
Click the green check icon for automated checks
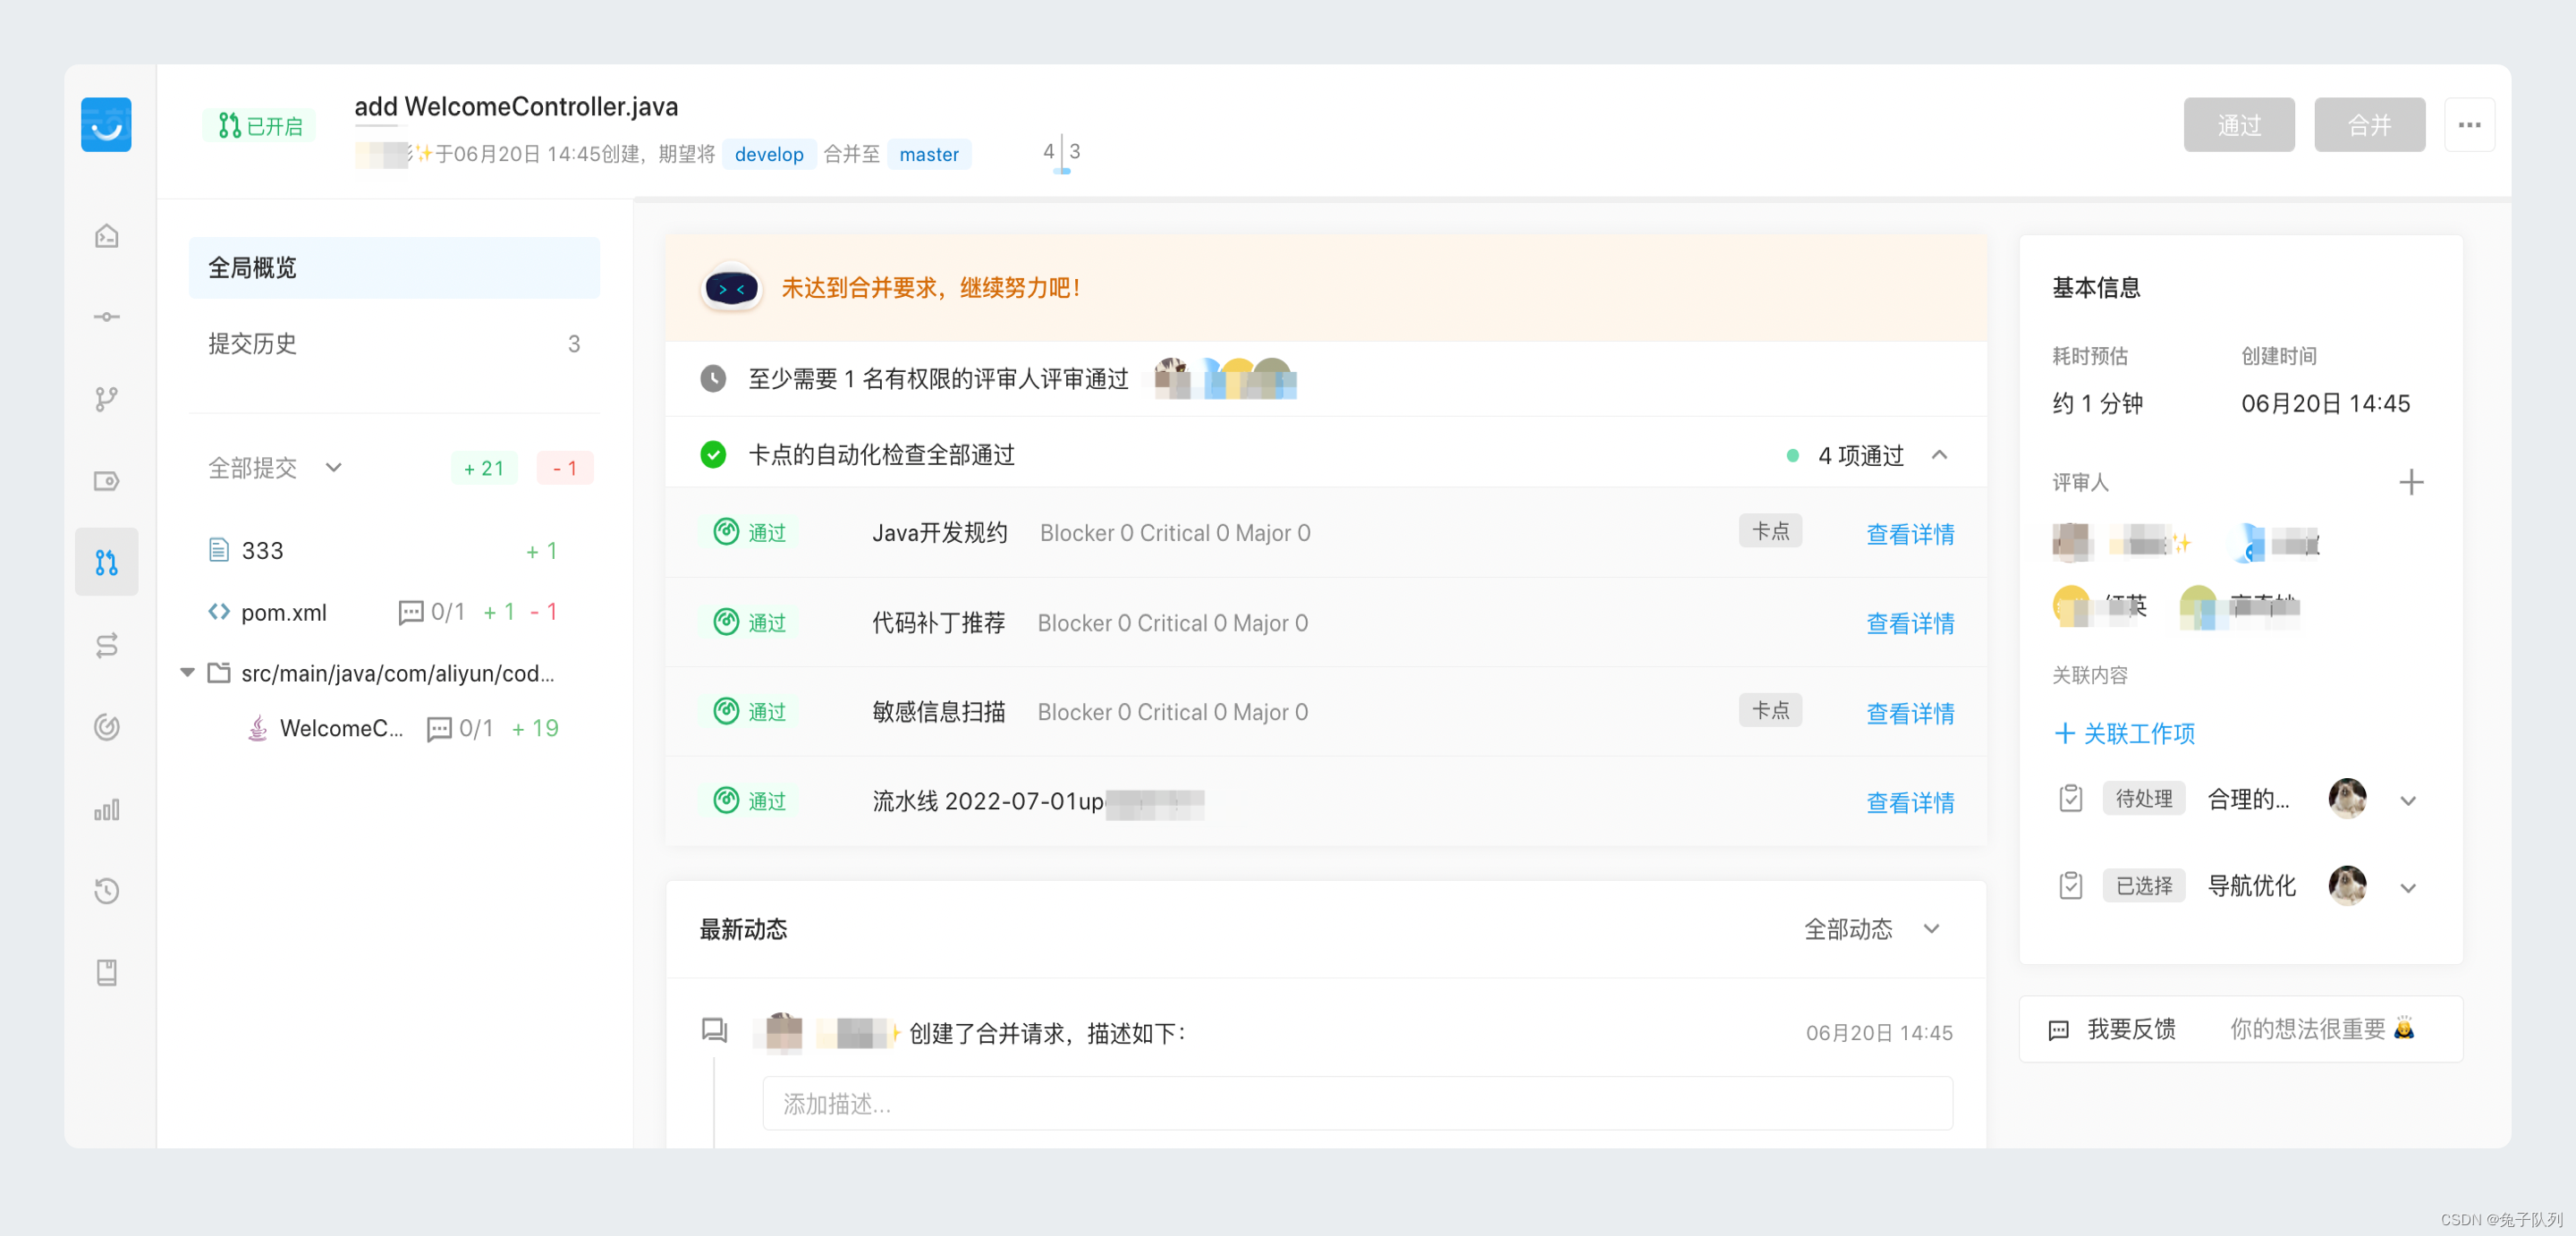713,455
